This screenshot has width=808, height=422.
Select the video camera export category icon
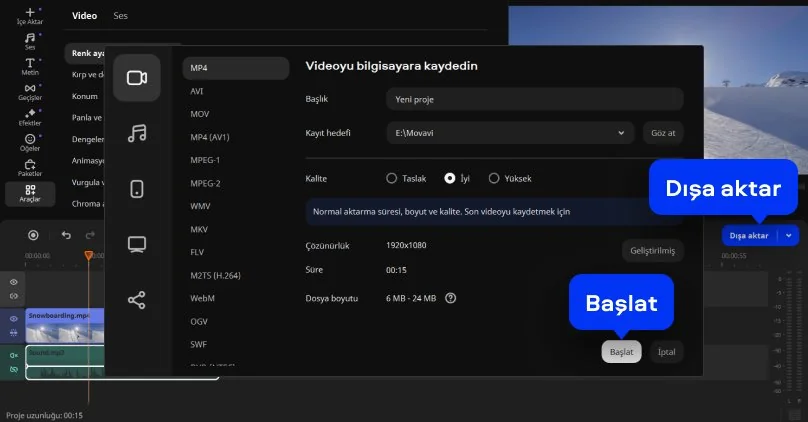click(137, 78)
